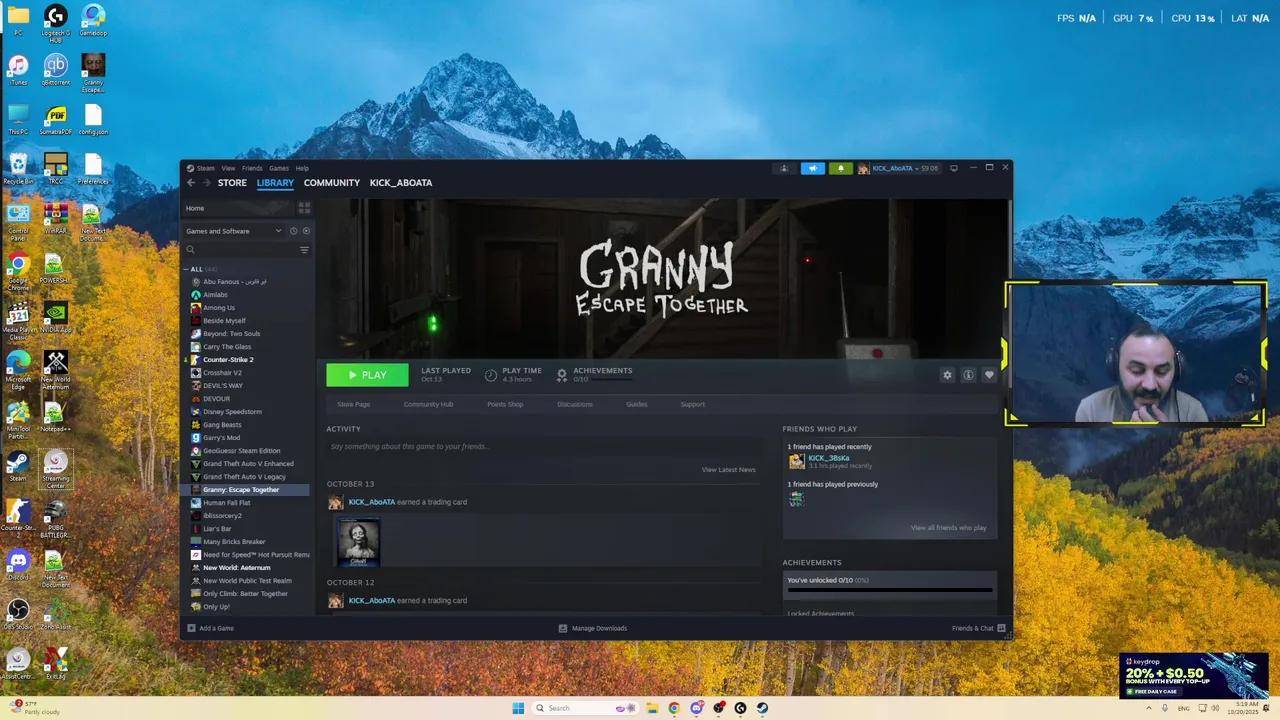
Task: Collapse the ALL games category
Action: (186, 269)
